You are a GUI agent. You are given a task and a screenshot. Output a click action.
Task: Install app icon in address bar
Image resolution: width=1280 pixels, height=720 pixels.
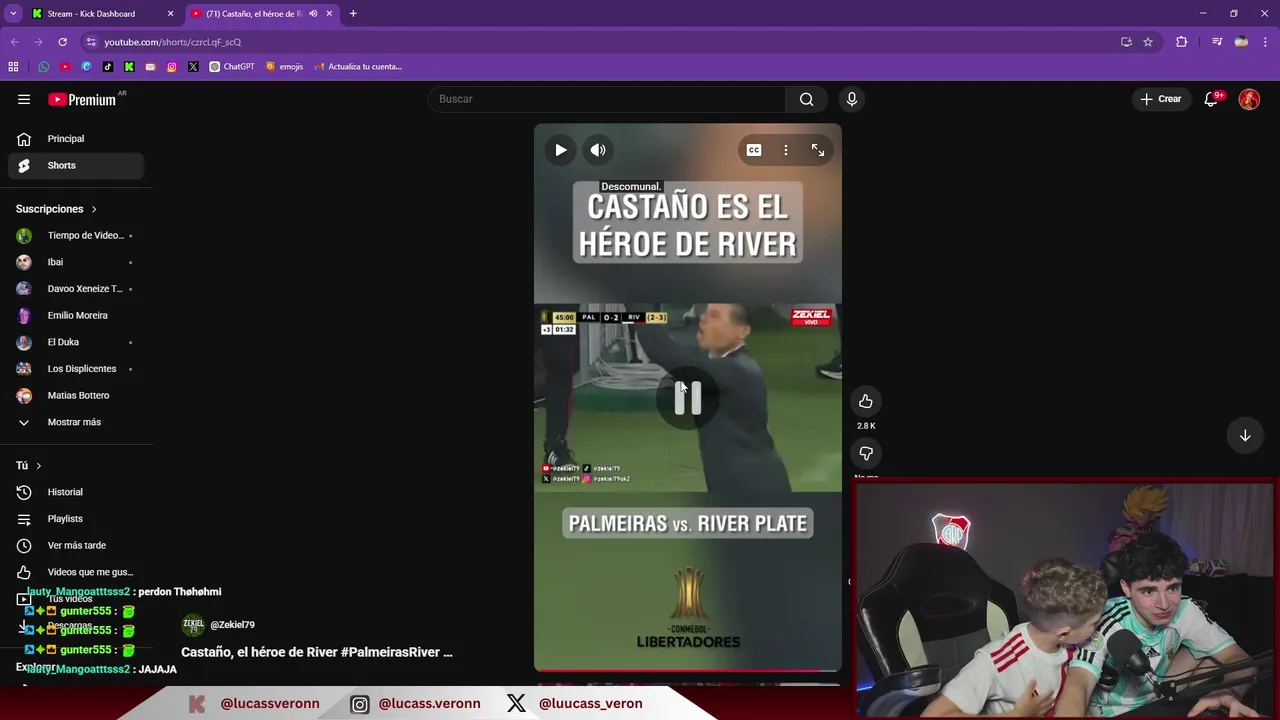(1126, 42)
